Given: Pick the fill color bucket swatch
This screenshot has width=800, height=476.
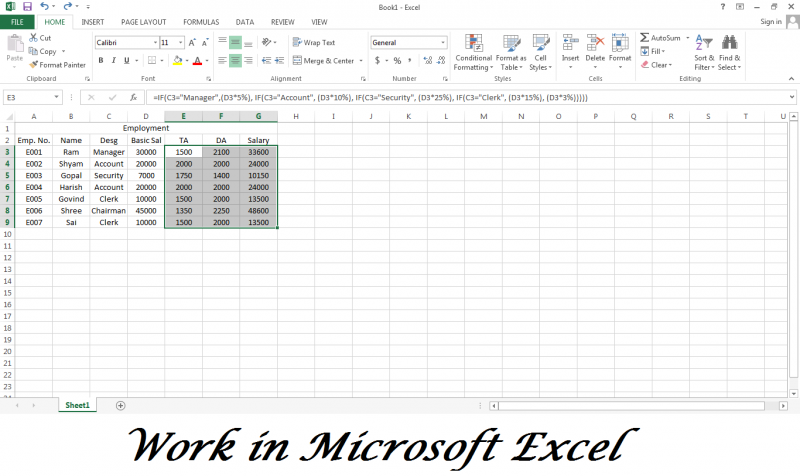Looking at the screenshot, I should click(178, 60).
